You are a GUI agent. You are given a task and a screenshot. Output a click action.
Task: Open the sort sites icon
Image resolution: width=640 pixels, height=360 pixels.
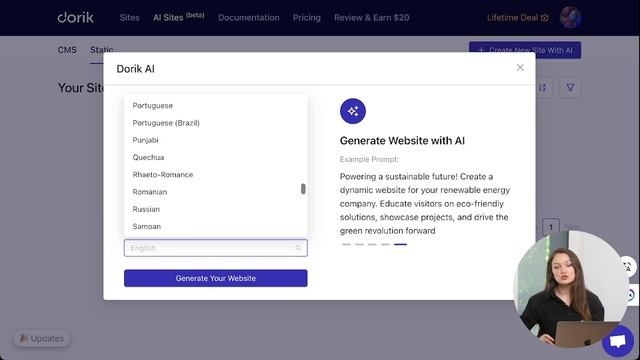point(542,88)
